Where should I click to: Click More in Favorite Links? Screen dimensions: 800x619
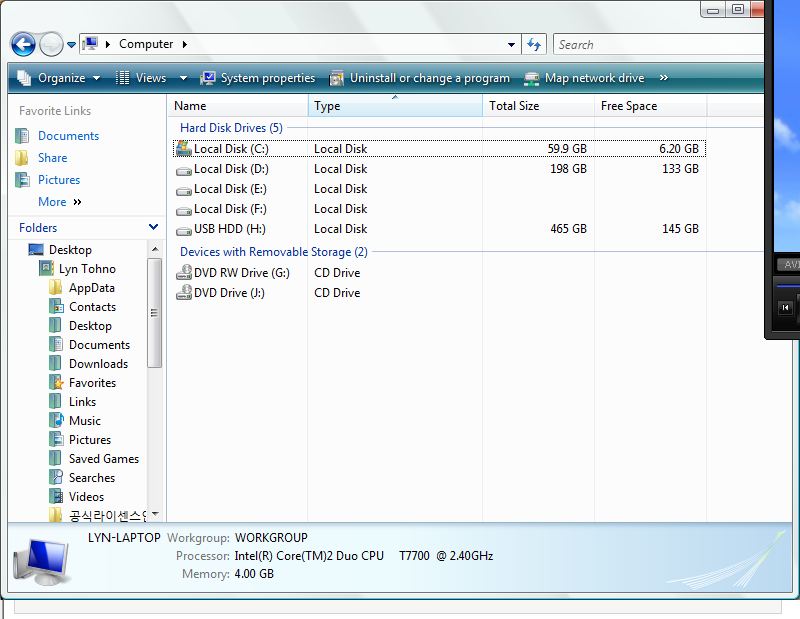pos(52,202)
